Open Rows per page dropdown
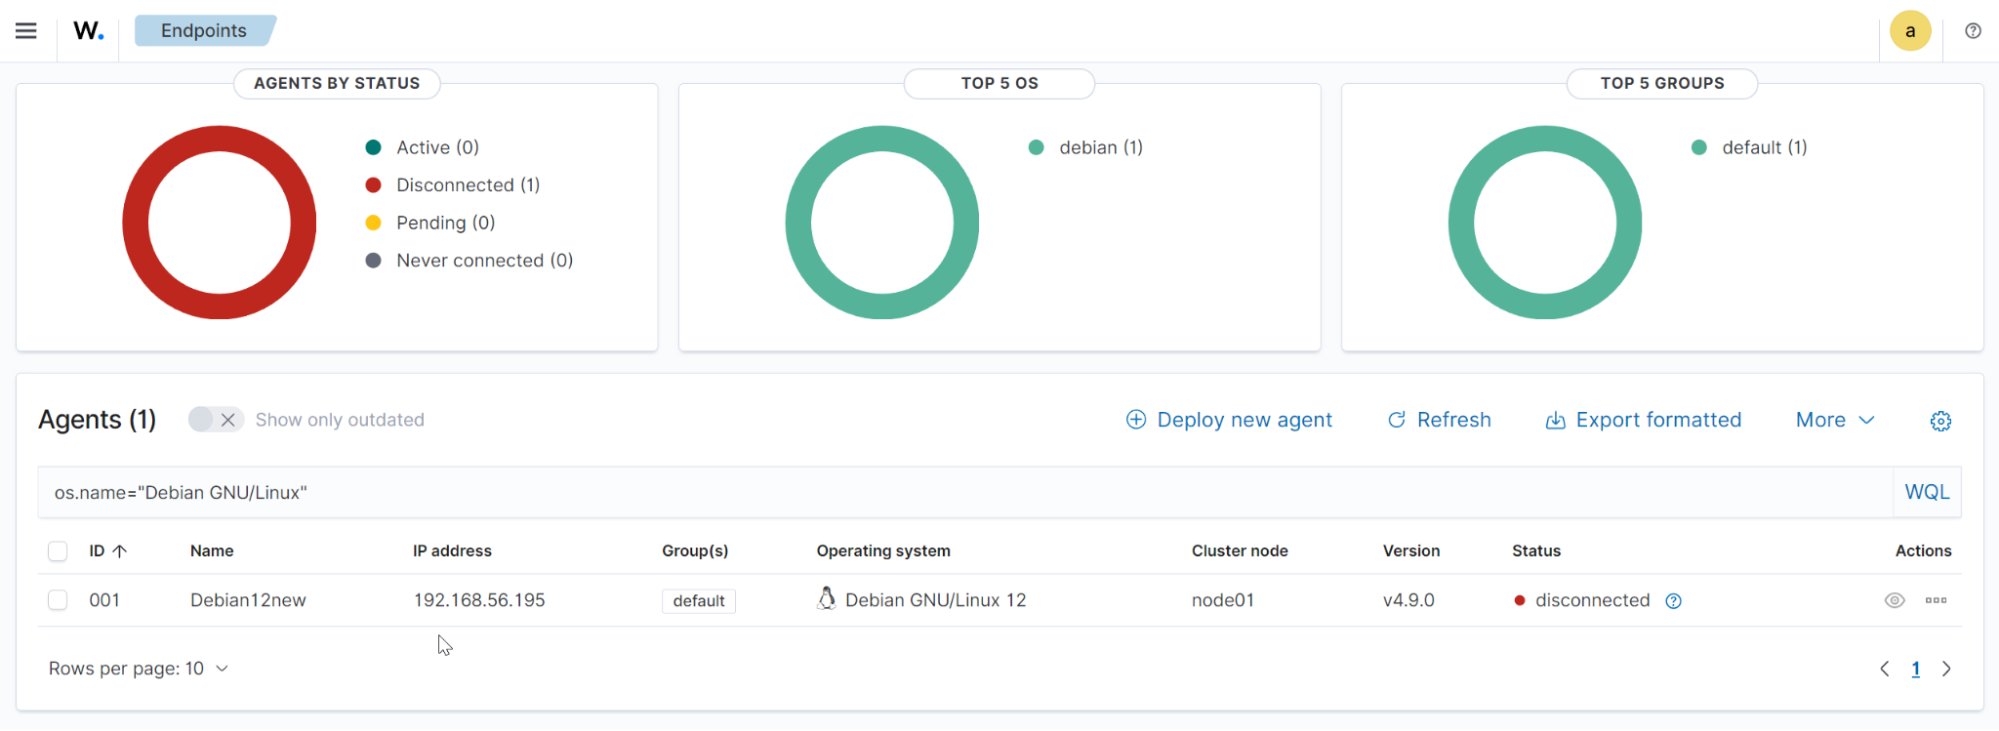This screenshot has height=731, width=1999. [x=138, y=668]
